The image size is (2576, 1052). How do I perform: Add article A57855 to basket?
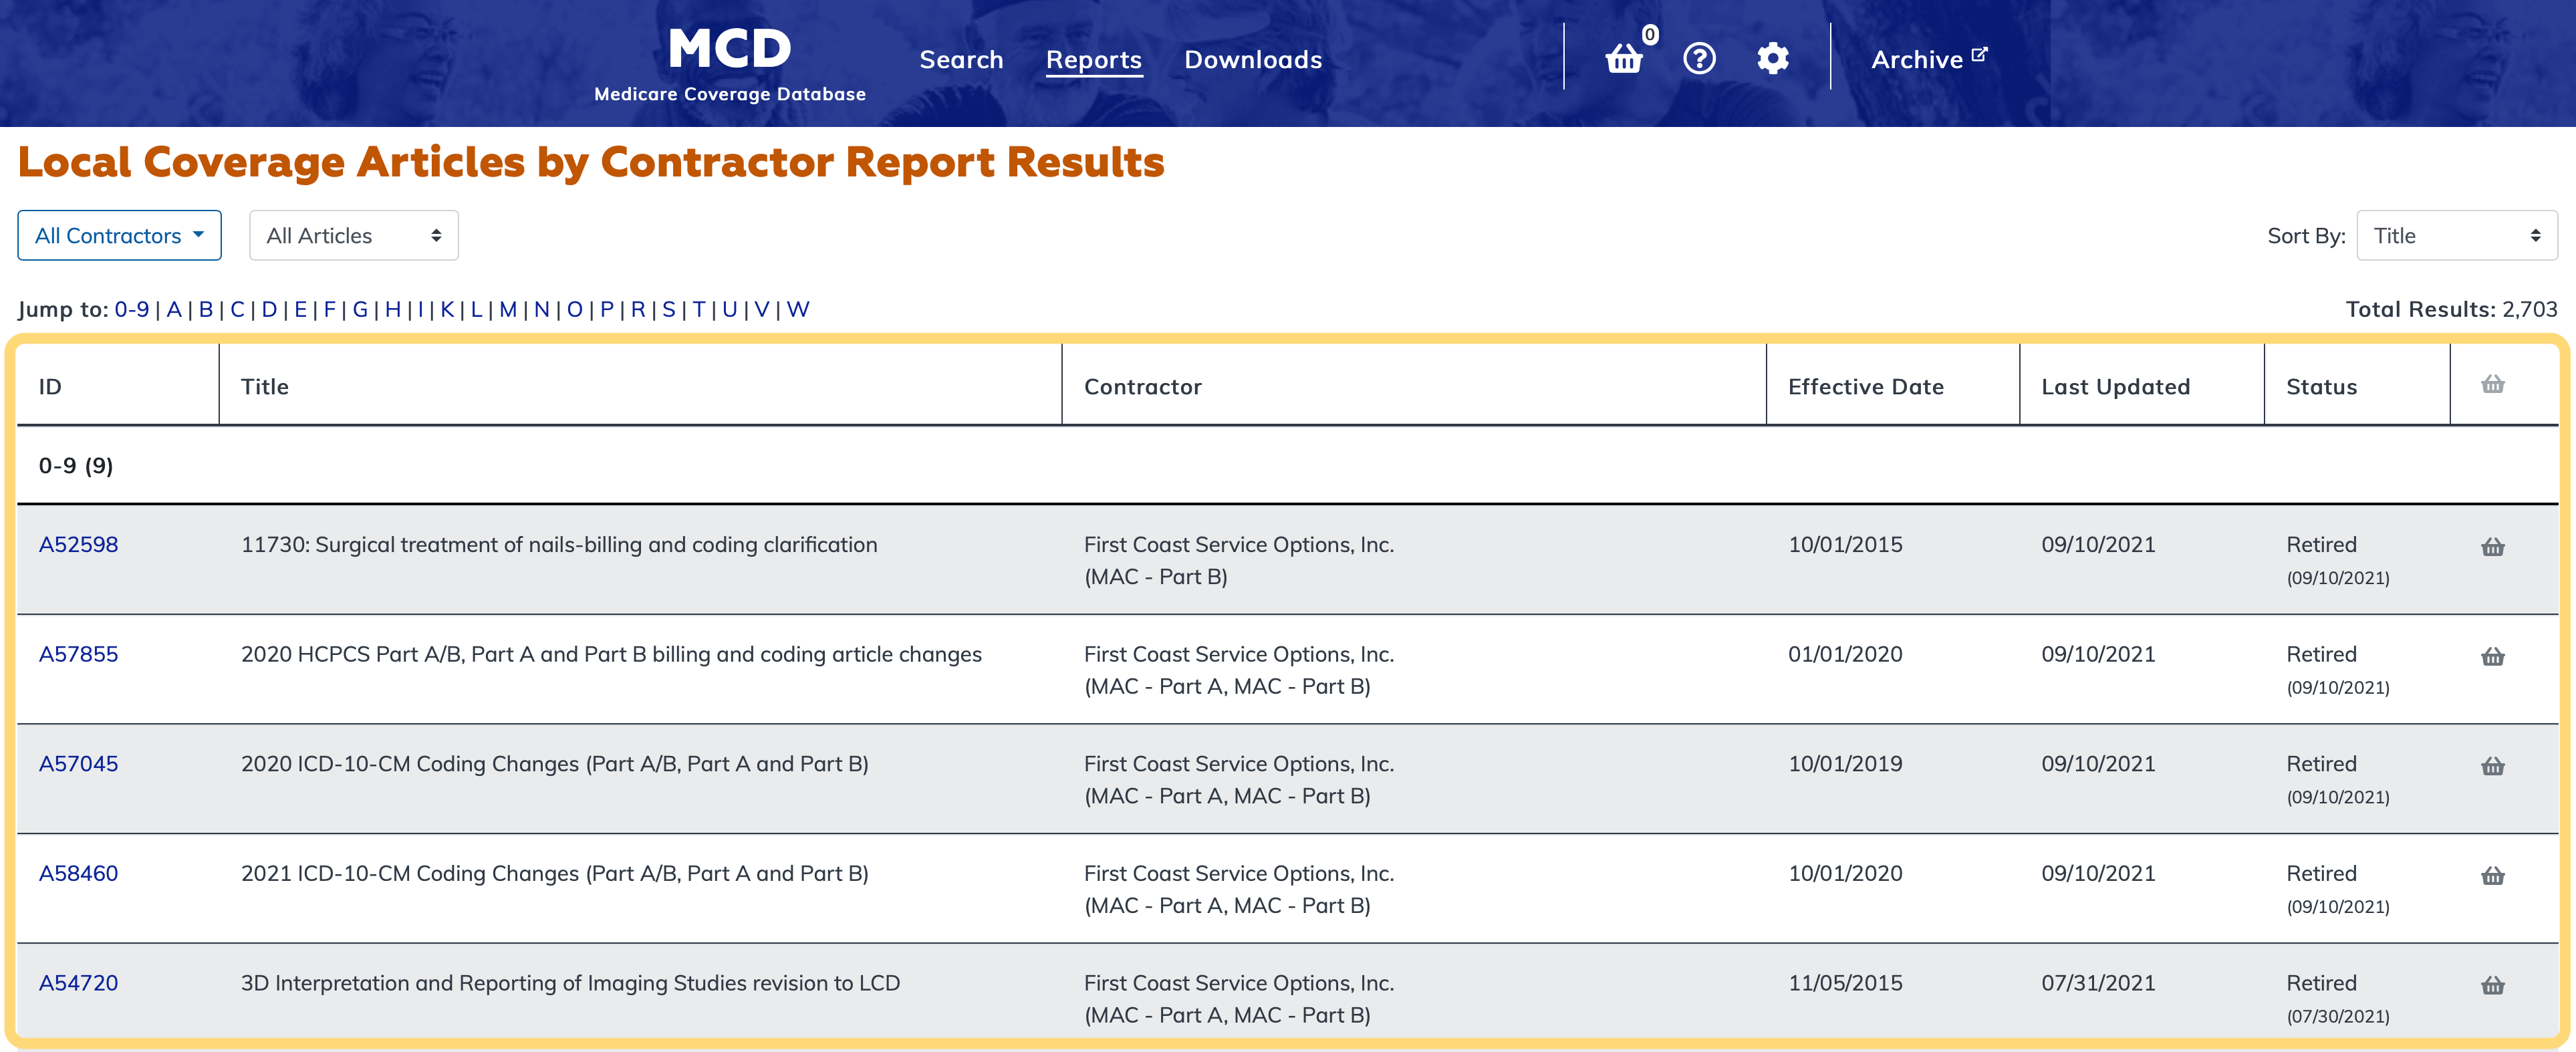[2492, 657]
